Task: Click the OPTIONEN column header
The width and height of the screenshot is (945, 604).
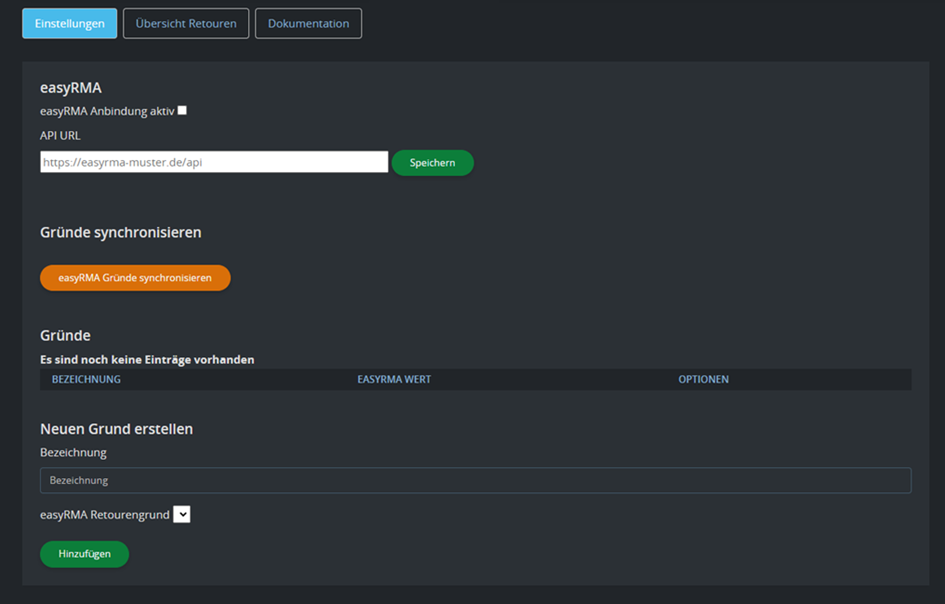Action: point(703,379)
